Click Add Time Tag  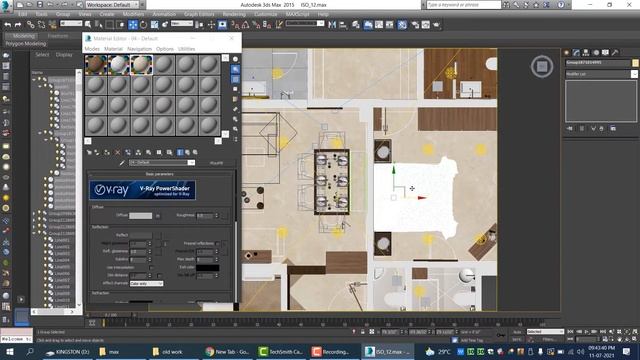pos(471,340)
